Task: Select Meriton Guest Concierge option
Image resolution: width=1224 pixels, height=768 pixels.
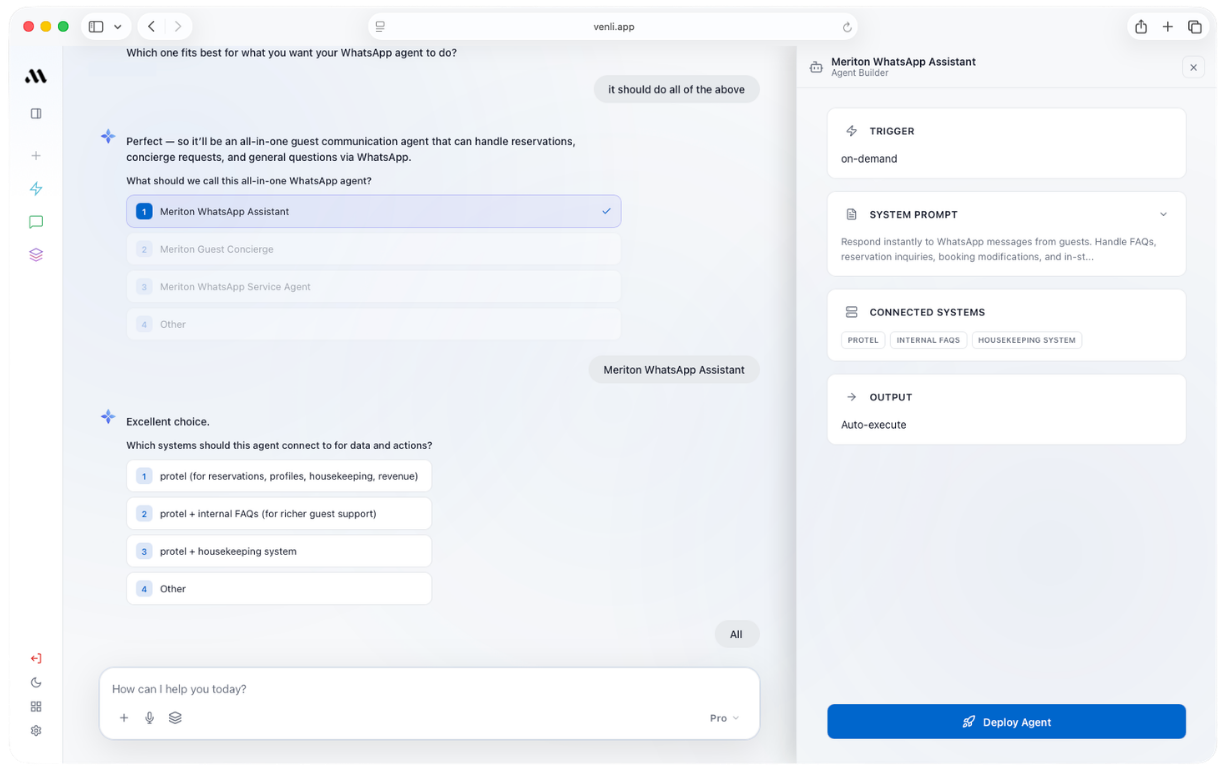Action: [x=373, y=249]
